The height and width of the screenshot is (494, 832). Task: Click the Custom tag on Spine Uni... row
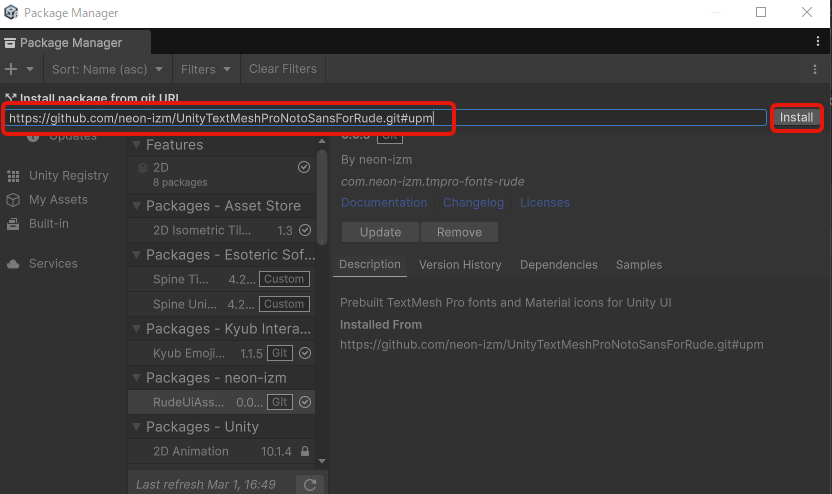click(x=284, y=304)
